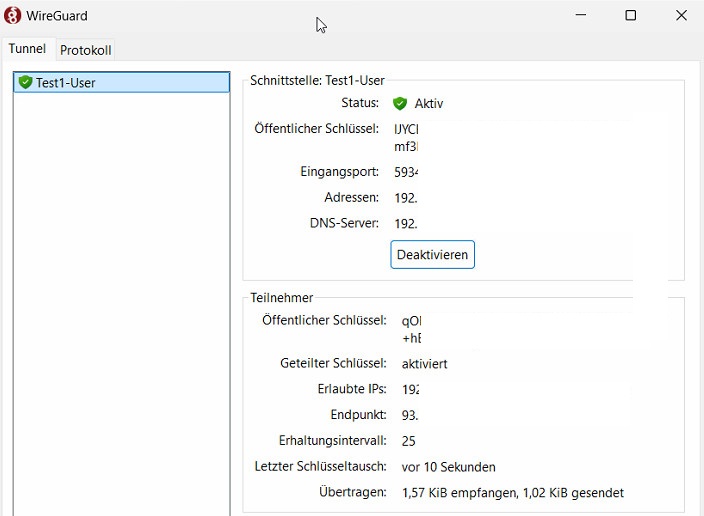
Task: Click the Aktiv status text
Action: click(x=428, y=103)
